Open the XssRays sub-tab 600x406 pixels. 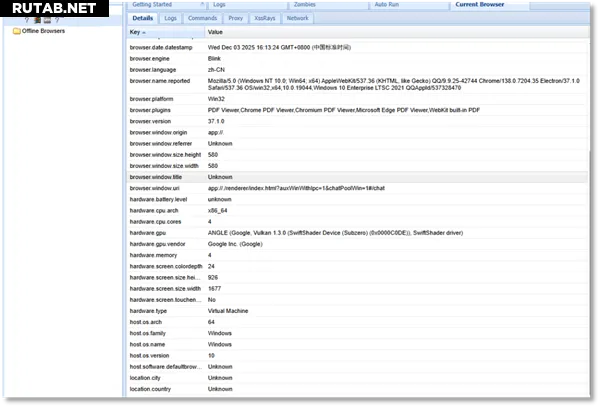[265, 18]
